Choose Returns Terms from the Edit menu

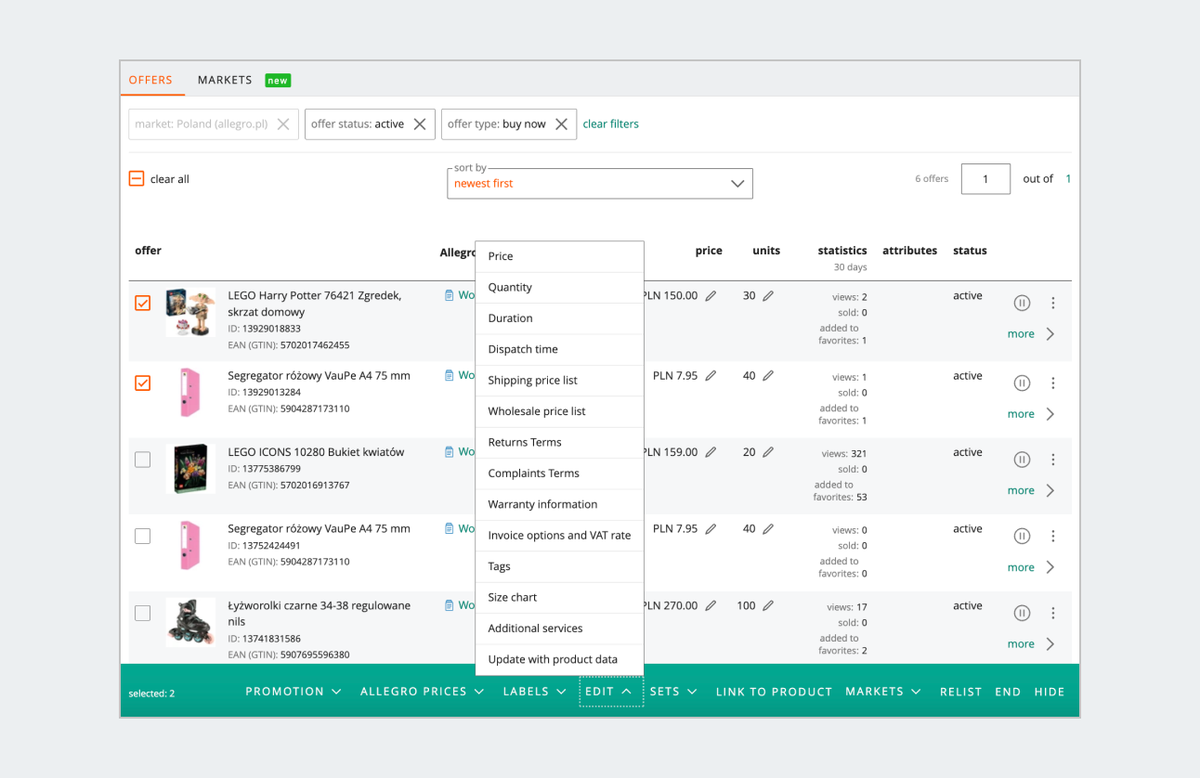pyautogui.click(x=559, y=443)
